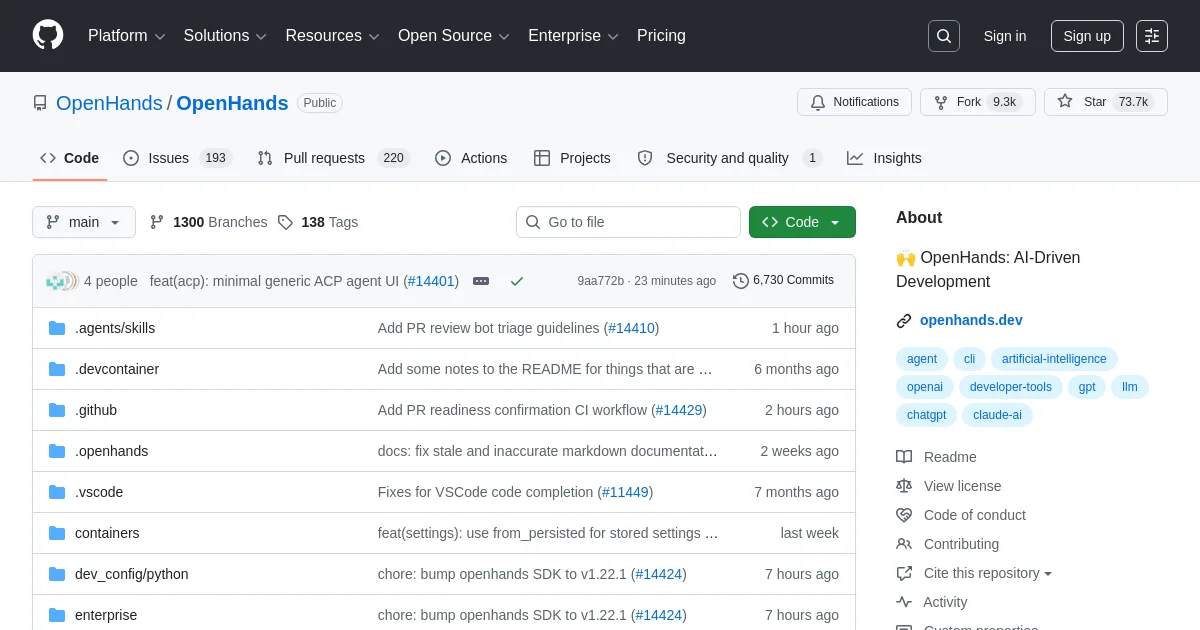This screenshot has width=1200, height=630.
Task: Open the Open Source dropdown menu
Action: 454,36
